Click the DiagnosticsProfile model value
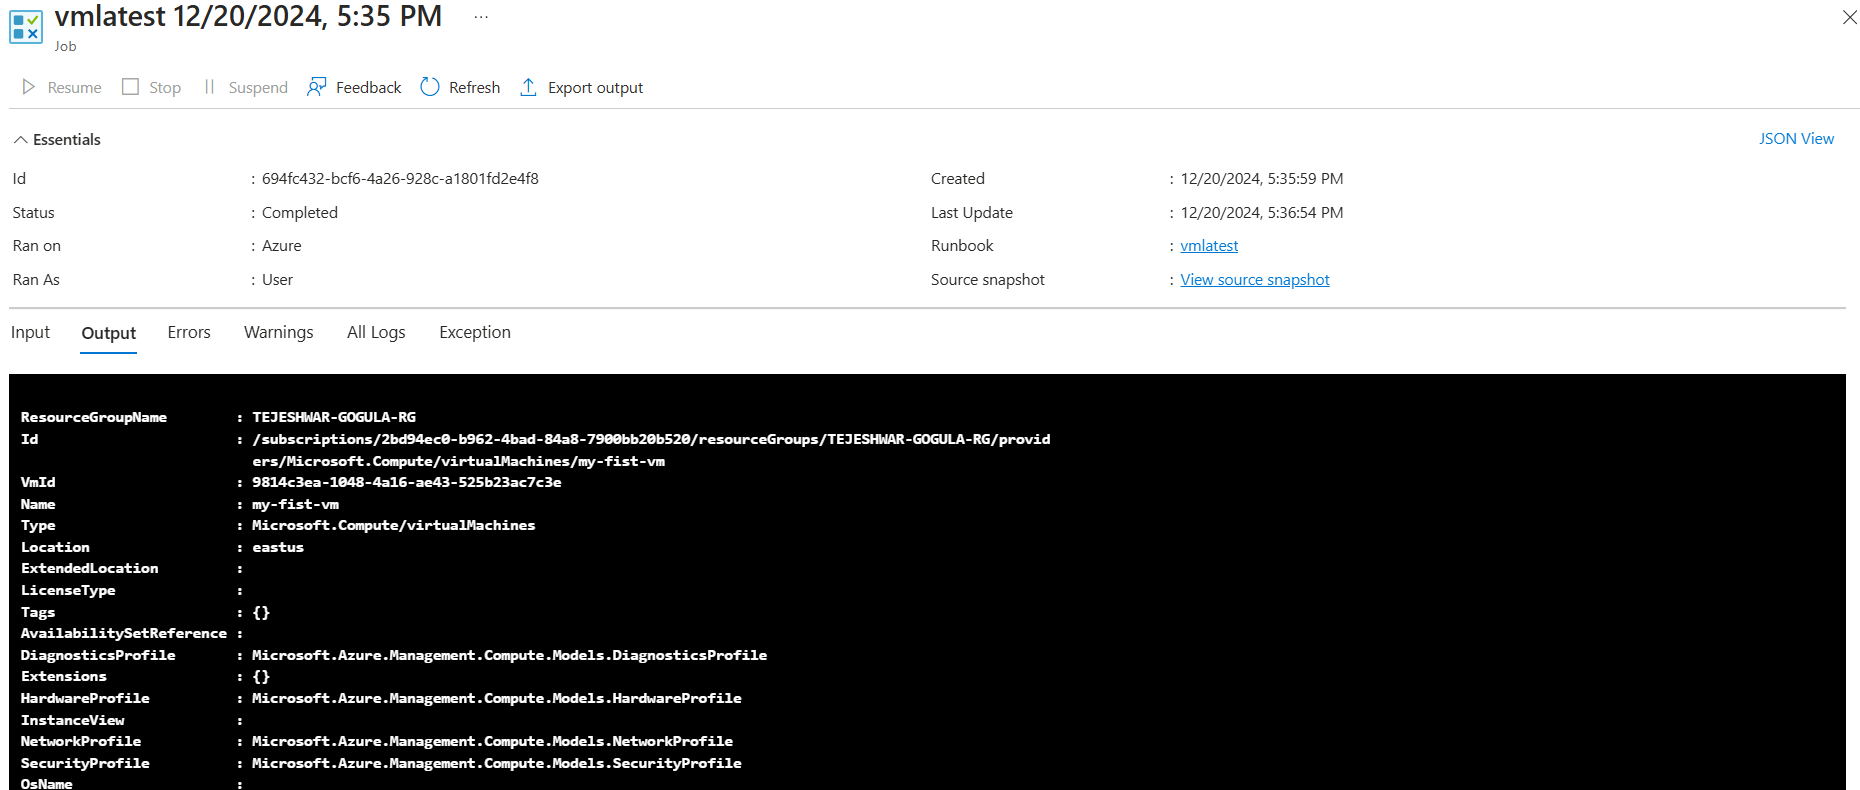Viewport: 1860px width, 790px height. click(x=510, y=655)
